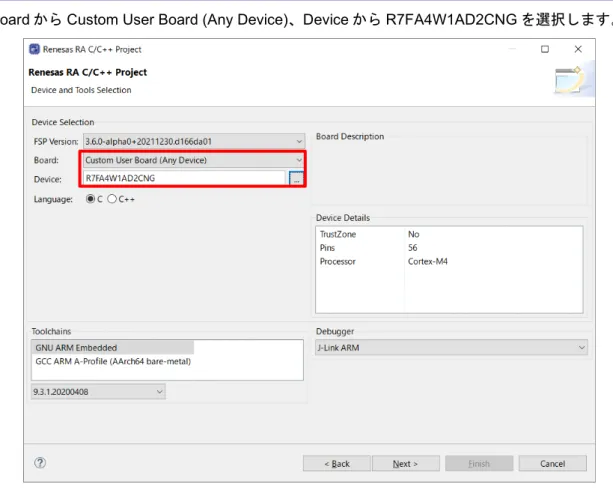Viewport: 613px width, 493px height.
Task: Select GCC ARM A-Profile toolchain entry
Action: (x=113, y=361)
